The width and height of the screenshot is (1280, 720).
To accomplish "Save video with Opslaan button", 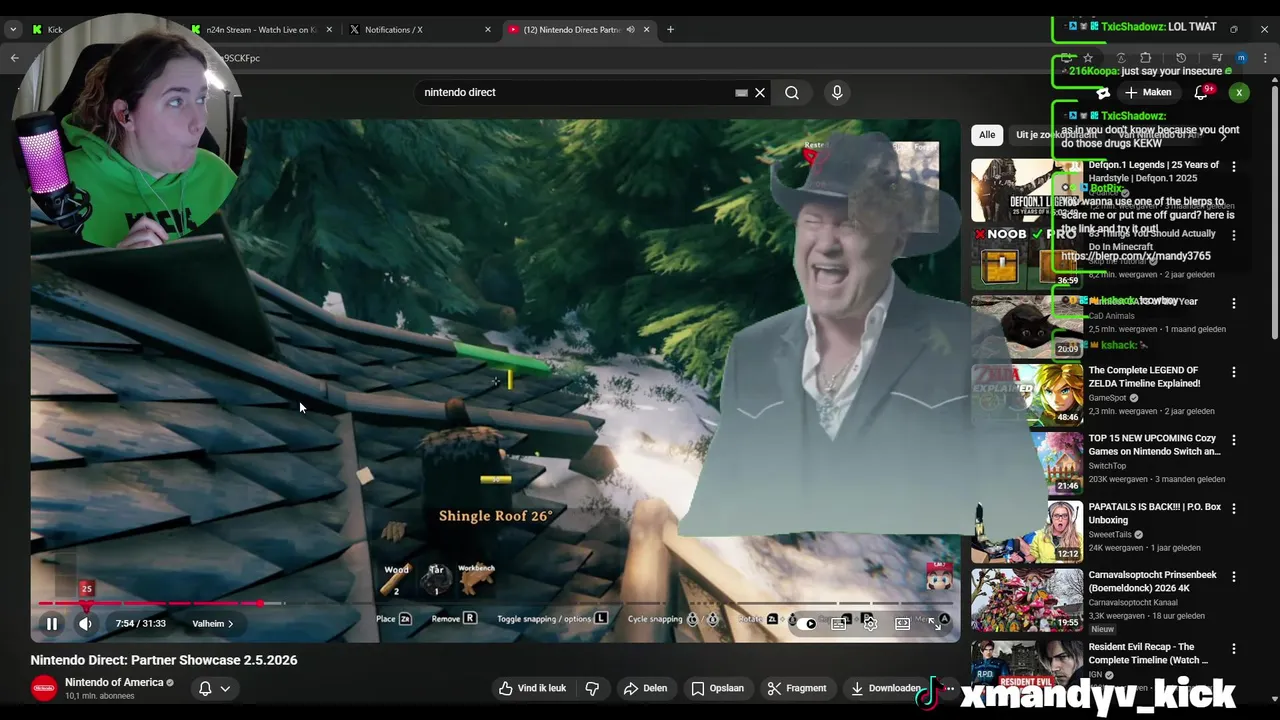I will click(717, 688).
